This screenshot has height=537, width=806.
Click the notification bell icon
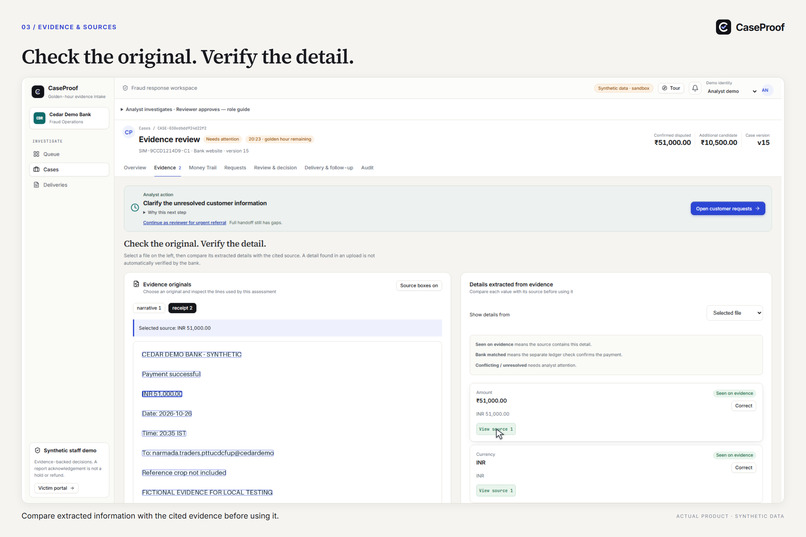click(695, 88)
